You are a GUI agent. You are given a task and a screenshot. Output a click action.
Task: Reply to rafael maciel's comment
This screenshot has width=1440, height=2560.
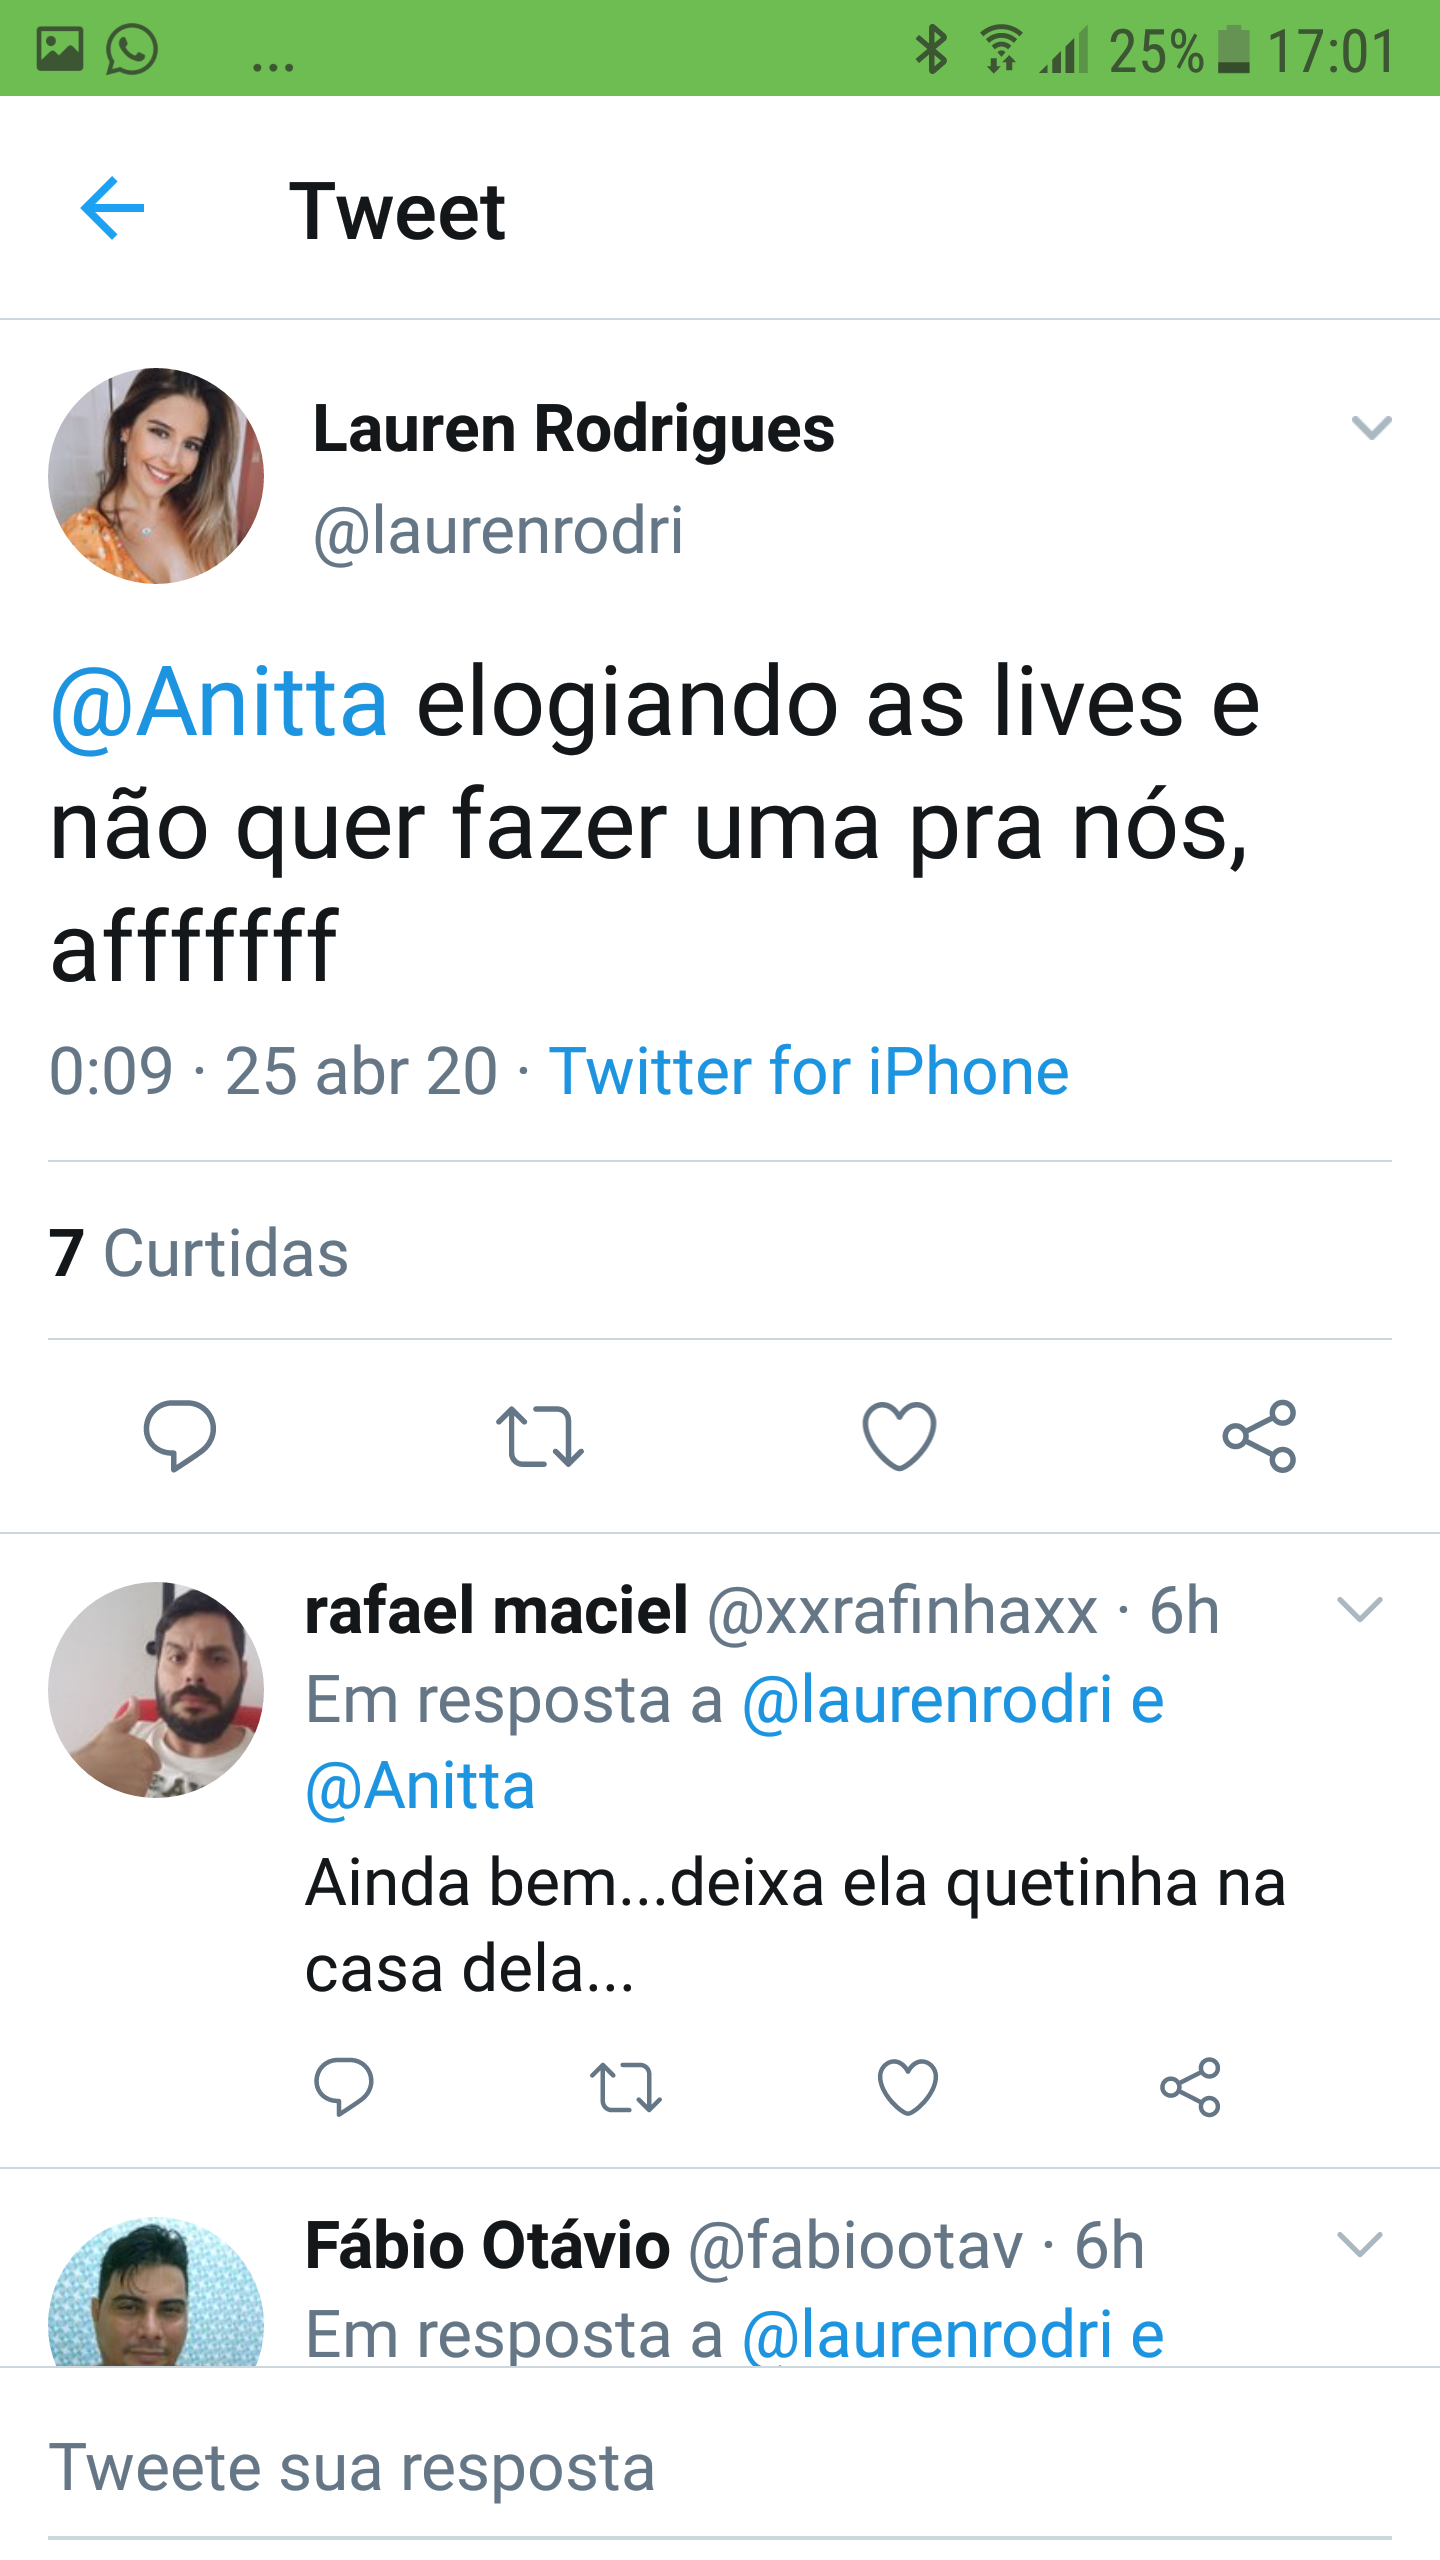click(343, 2087)
